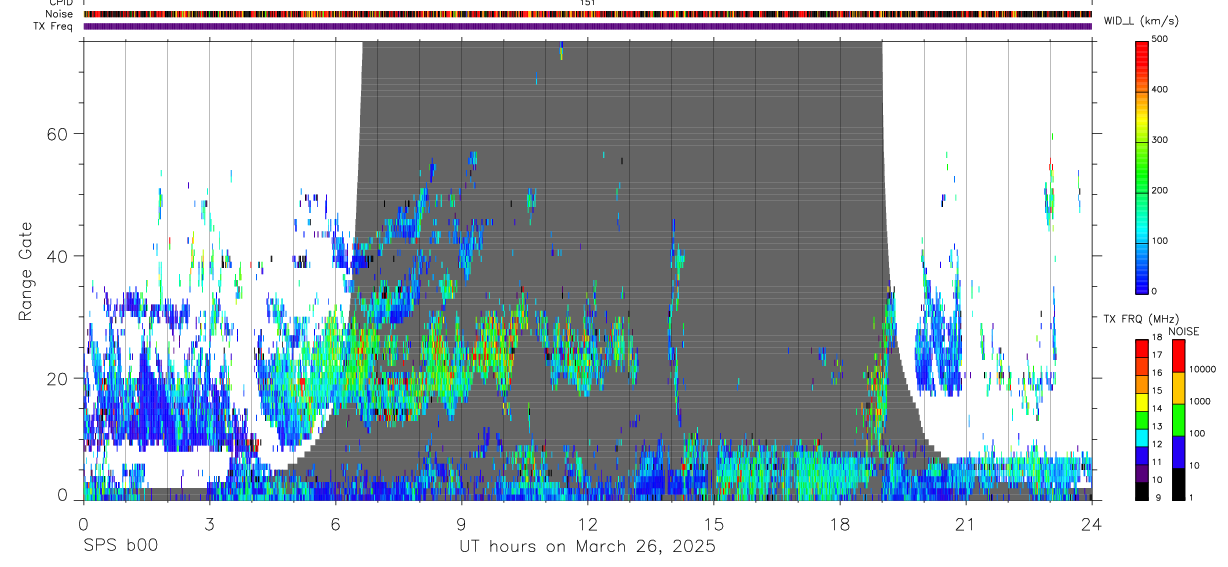Image resolution: width=1228 pixels, height=567 pixels.
Task: Click the 'NOISE' legend title
Action: tap(1183, 331)
